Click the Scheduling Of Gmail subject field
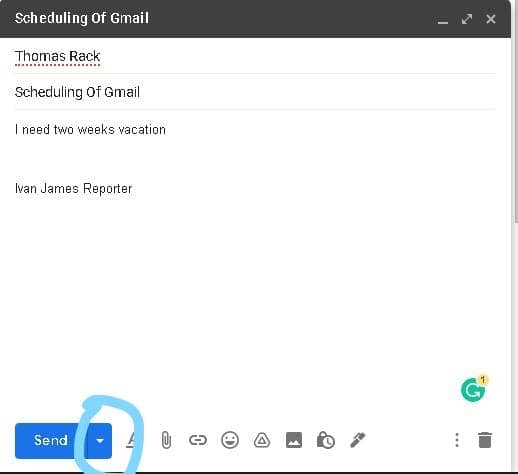Viewport: 518px width, 474px height. [x=255, y=92]
